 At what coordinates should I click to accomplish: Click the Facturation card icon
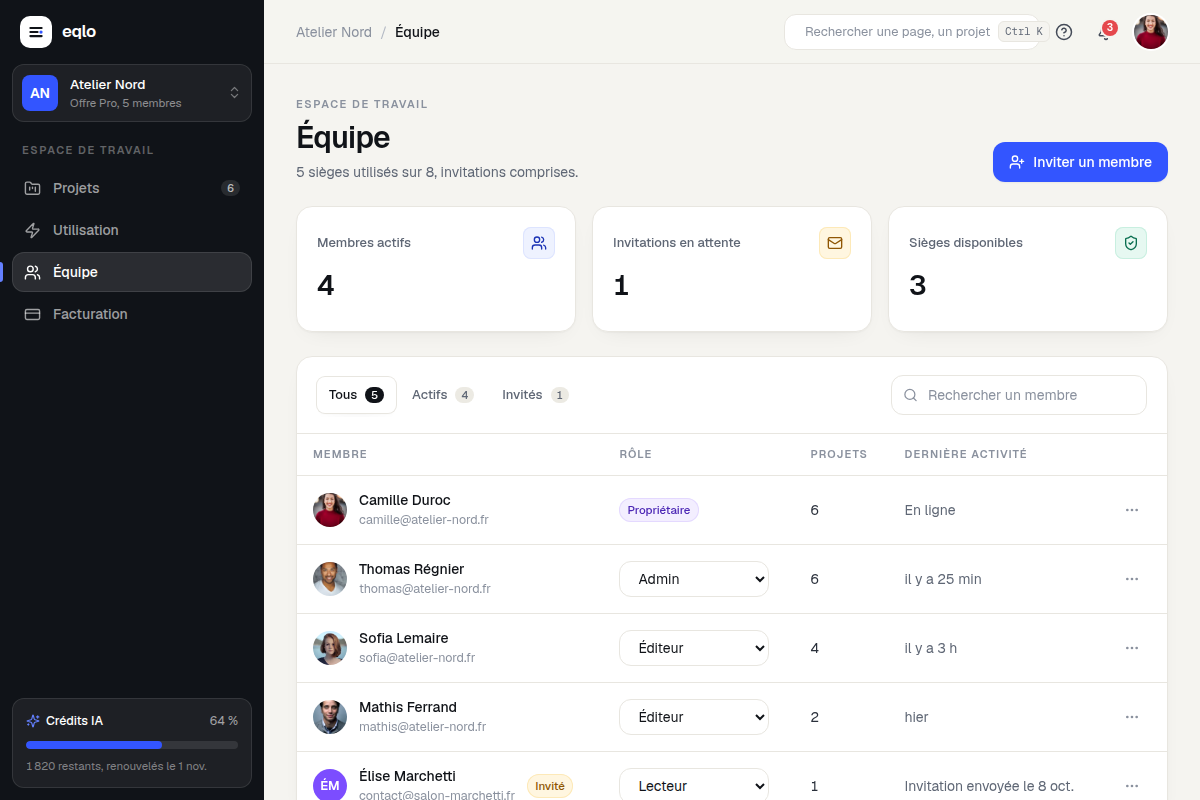(x=32, y=314)
